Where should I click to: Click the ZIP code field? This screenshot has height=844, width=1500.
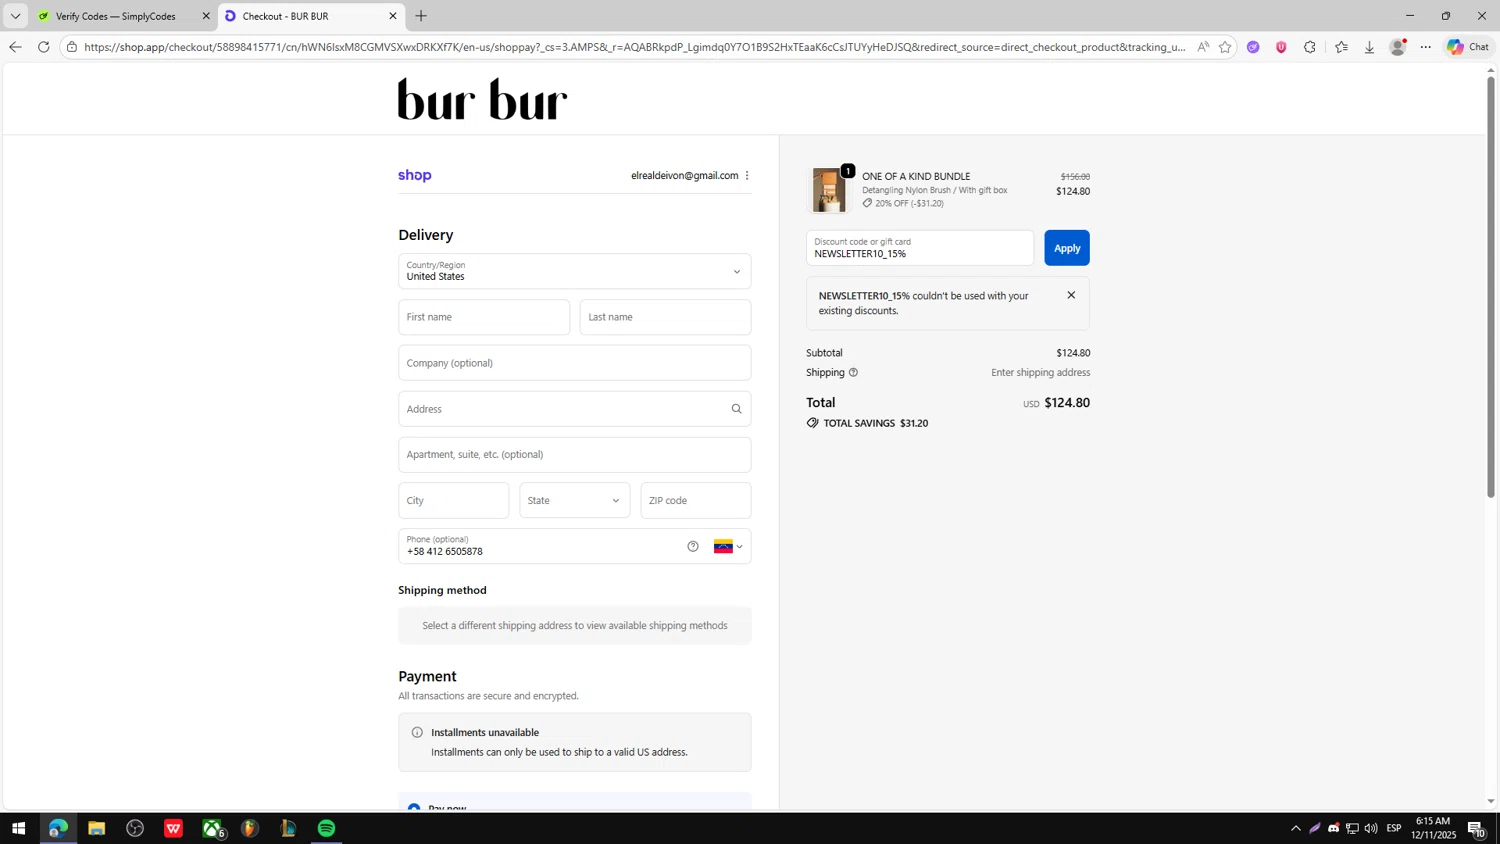696,500
